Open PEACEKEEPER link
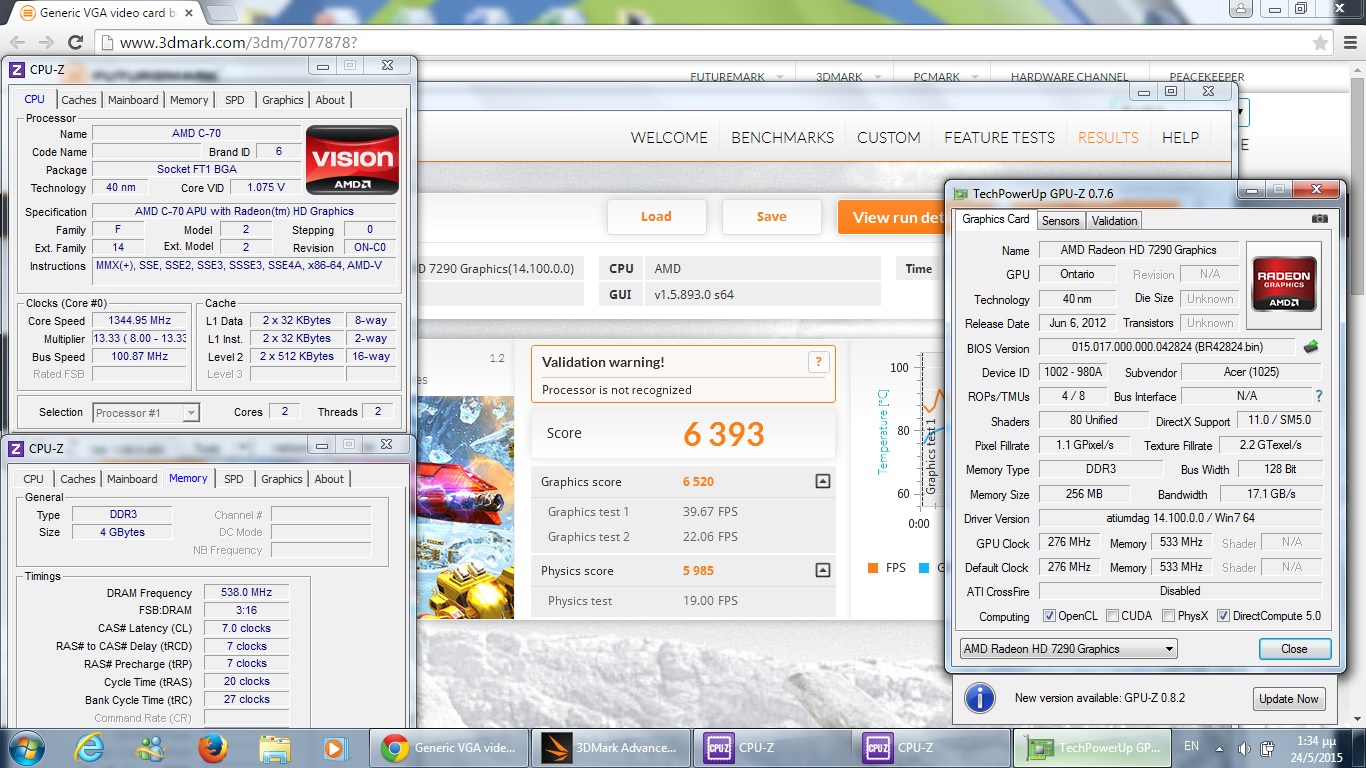1366x768 pixels. point(1207,77)
